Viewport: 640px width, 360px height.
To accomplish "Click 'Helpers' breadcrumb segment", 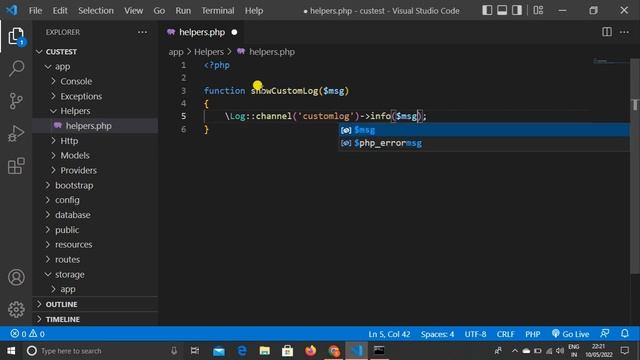I will pos(209,52).
